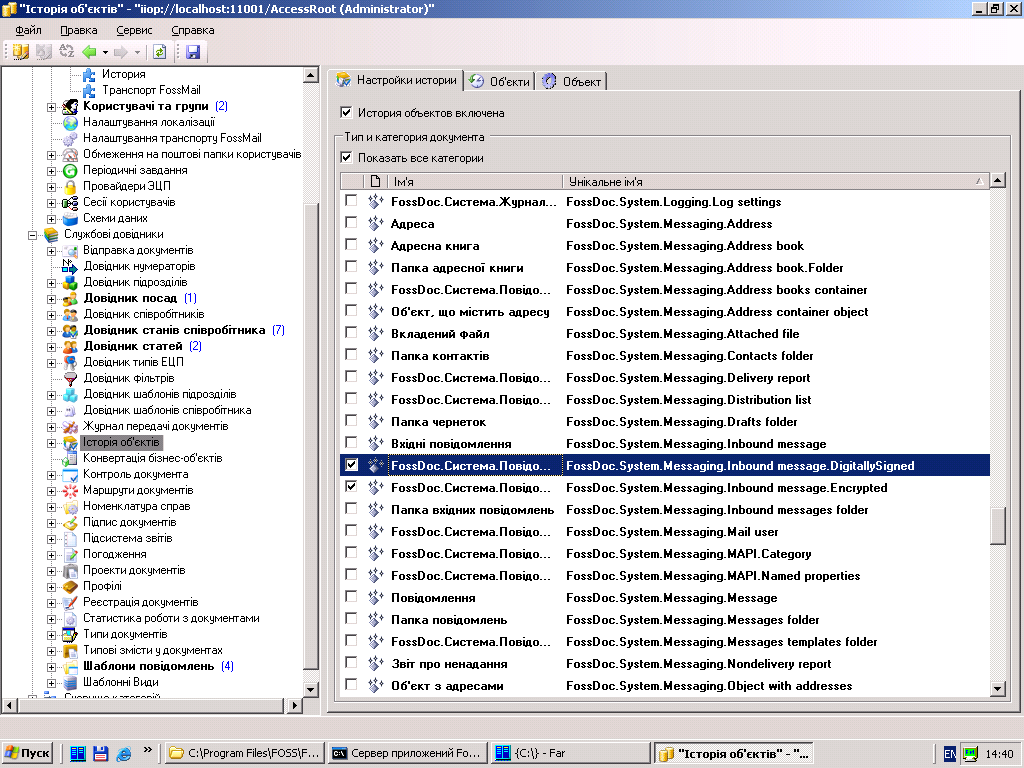Switch to the {C:\} - Far taskbar window
1024x768 pixels.
(570, 753)
